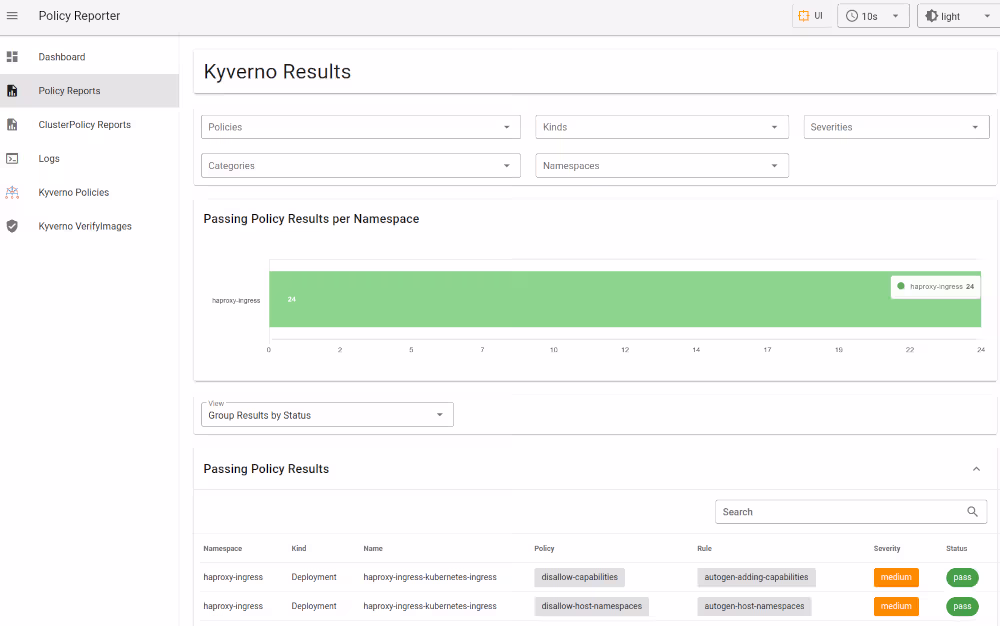Click the UI button in header
The image size is (1000, 626).
pyautogui.click(x=810, y=16)
